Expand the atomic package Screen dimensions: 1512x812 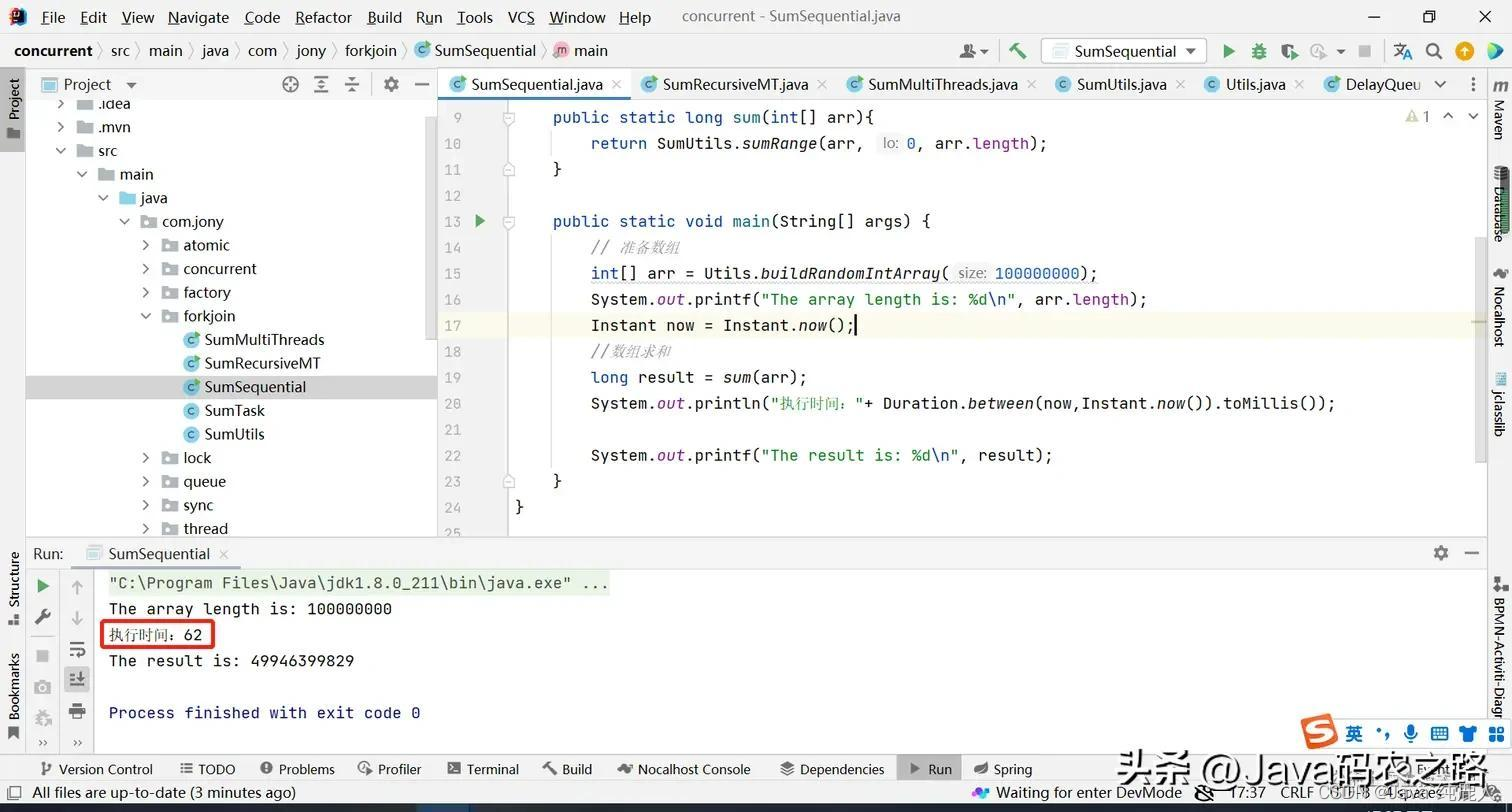(x=145, y=245)
